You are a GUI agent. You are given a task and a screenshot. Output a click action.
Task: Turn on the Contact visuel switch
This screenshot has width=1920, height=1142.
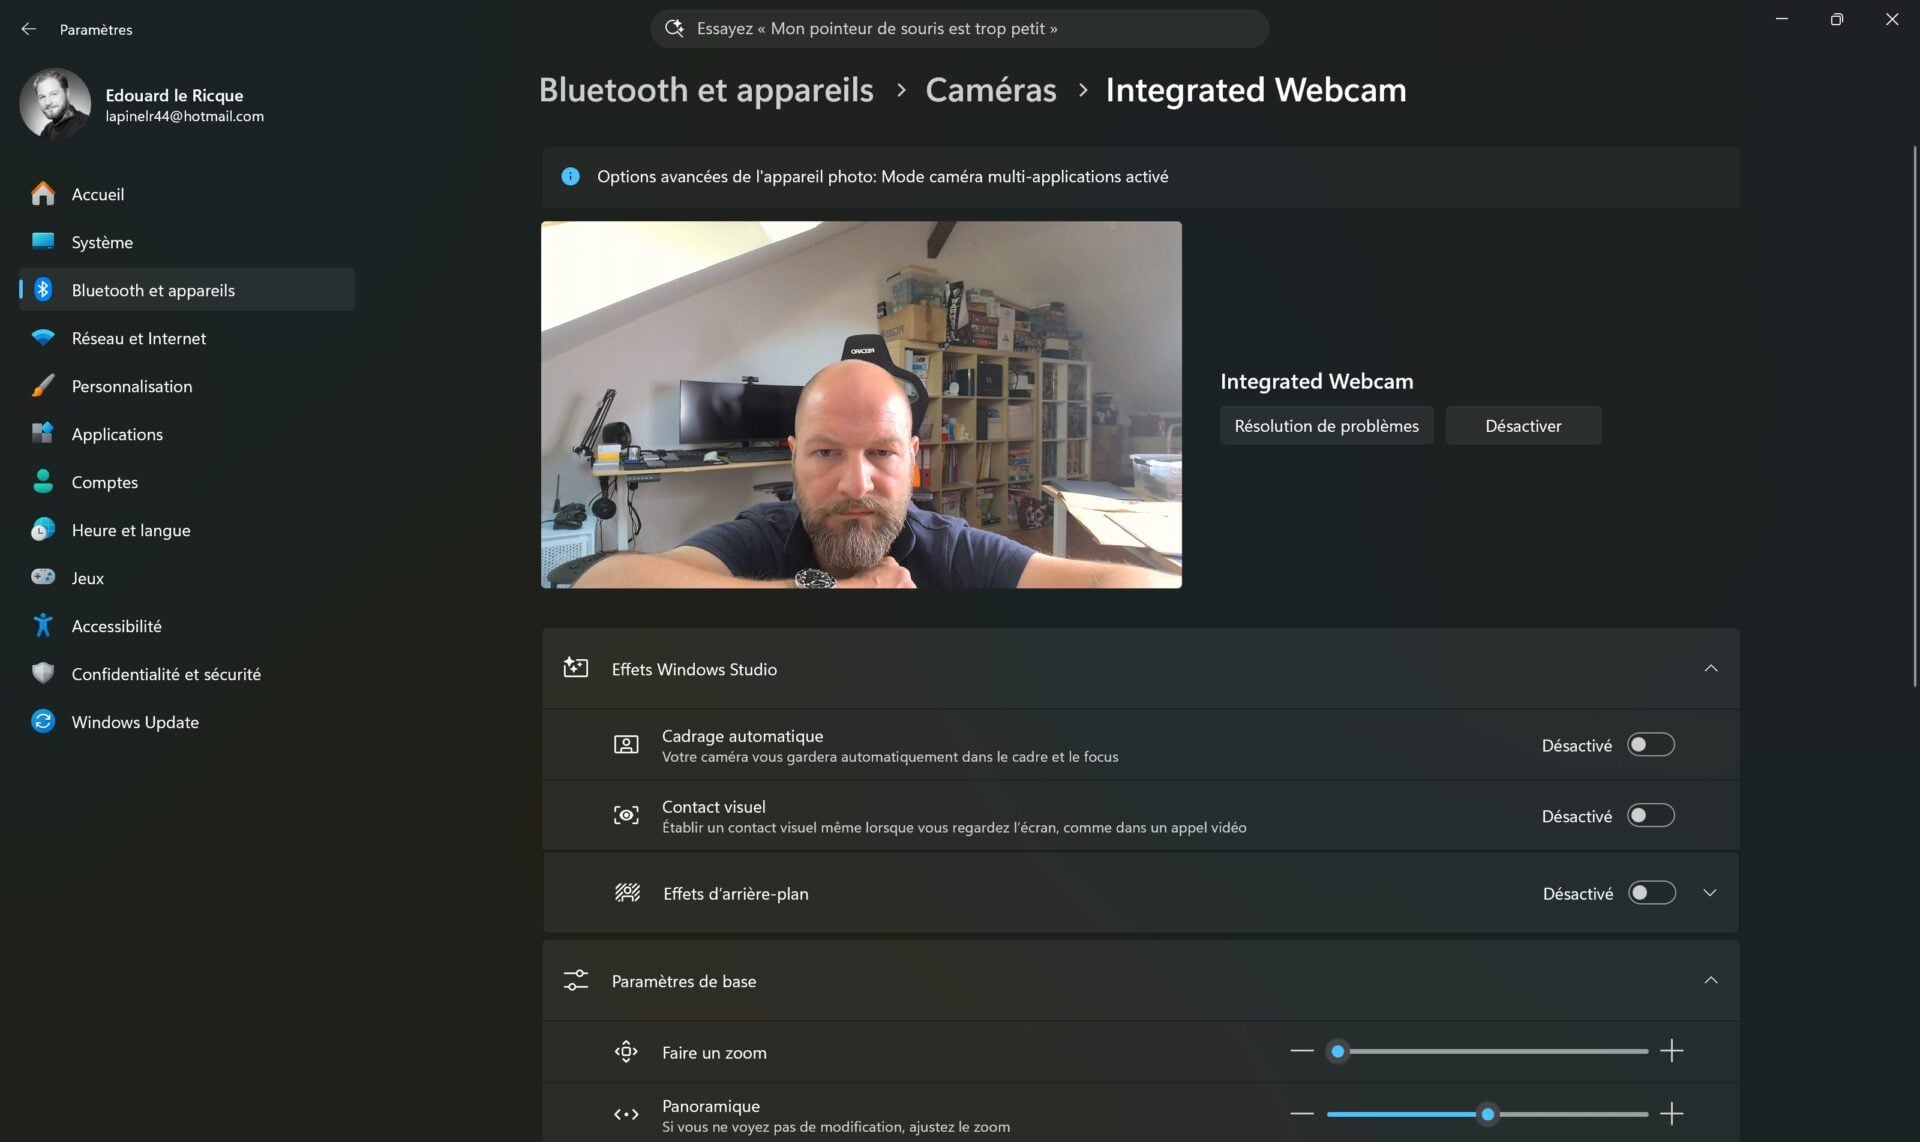pyautogui.click(x=1651, y=816)
